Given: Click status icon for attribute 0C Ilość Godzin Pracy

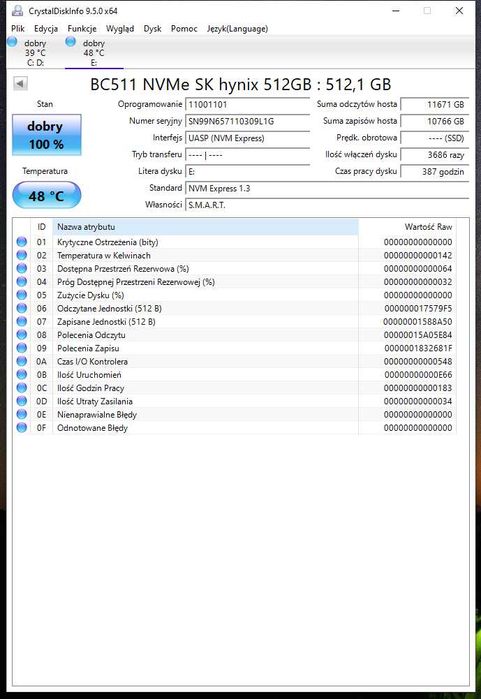Looking at the screenshot, I should (21, 388).
